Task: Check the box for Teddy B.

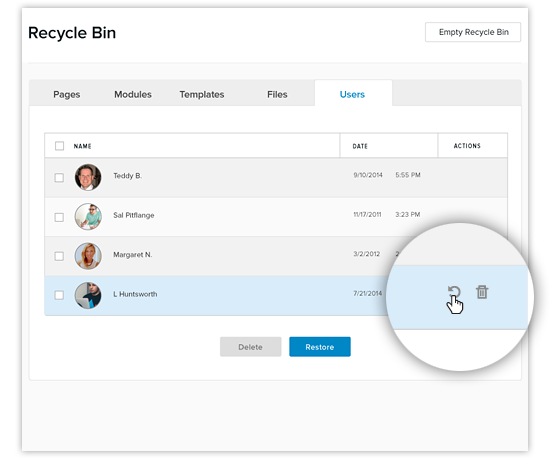Action: (59, 177)
